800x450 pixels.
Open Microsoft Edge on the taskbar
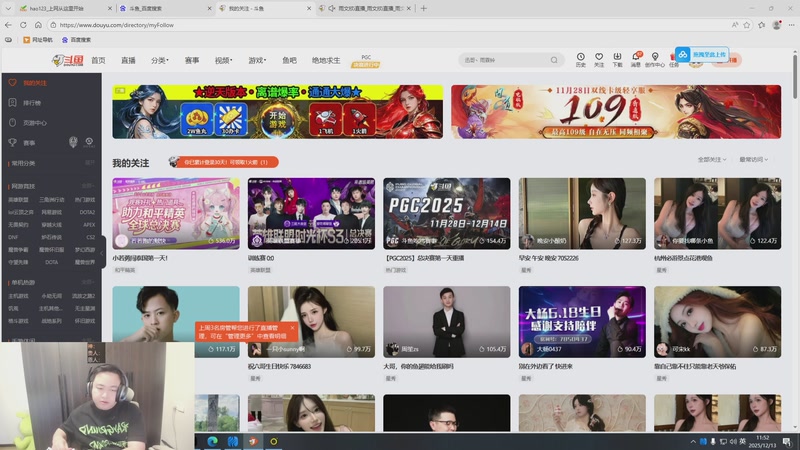[212, 441]
